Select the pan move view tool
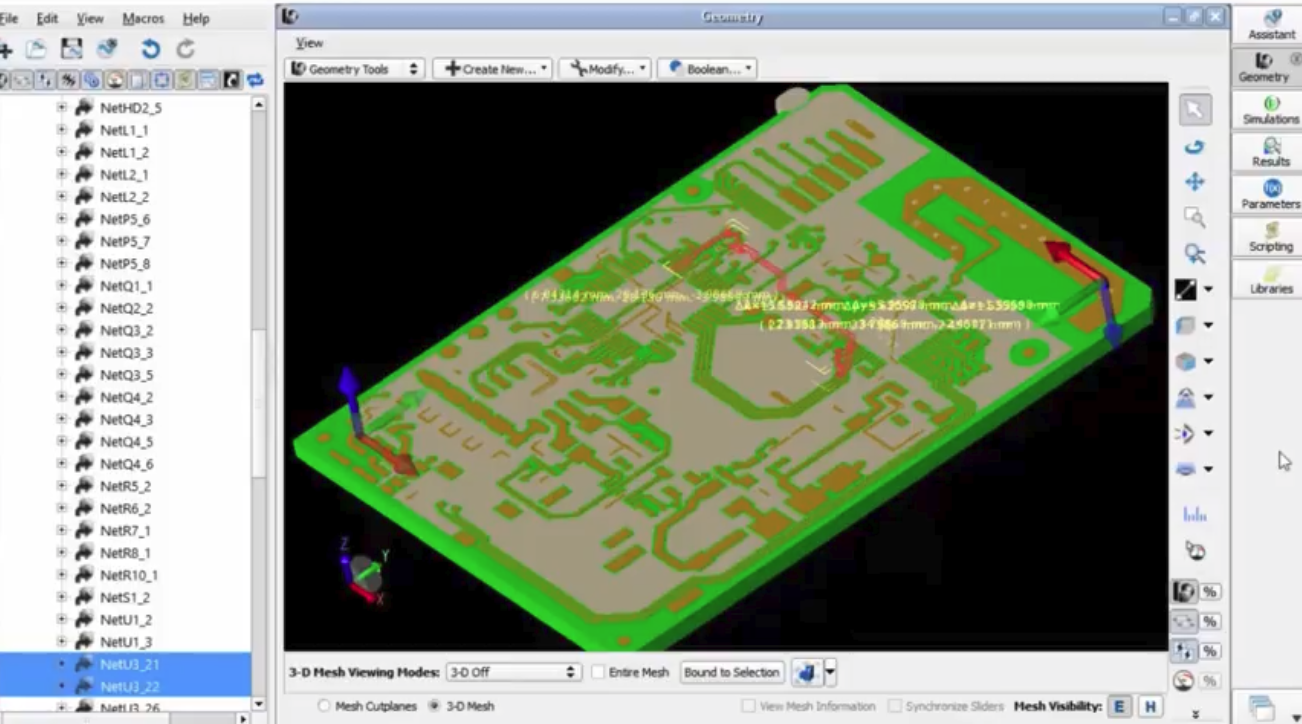Viewport: 1302px width, 724px height. (1194, 182)
